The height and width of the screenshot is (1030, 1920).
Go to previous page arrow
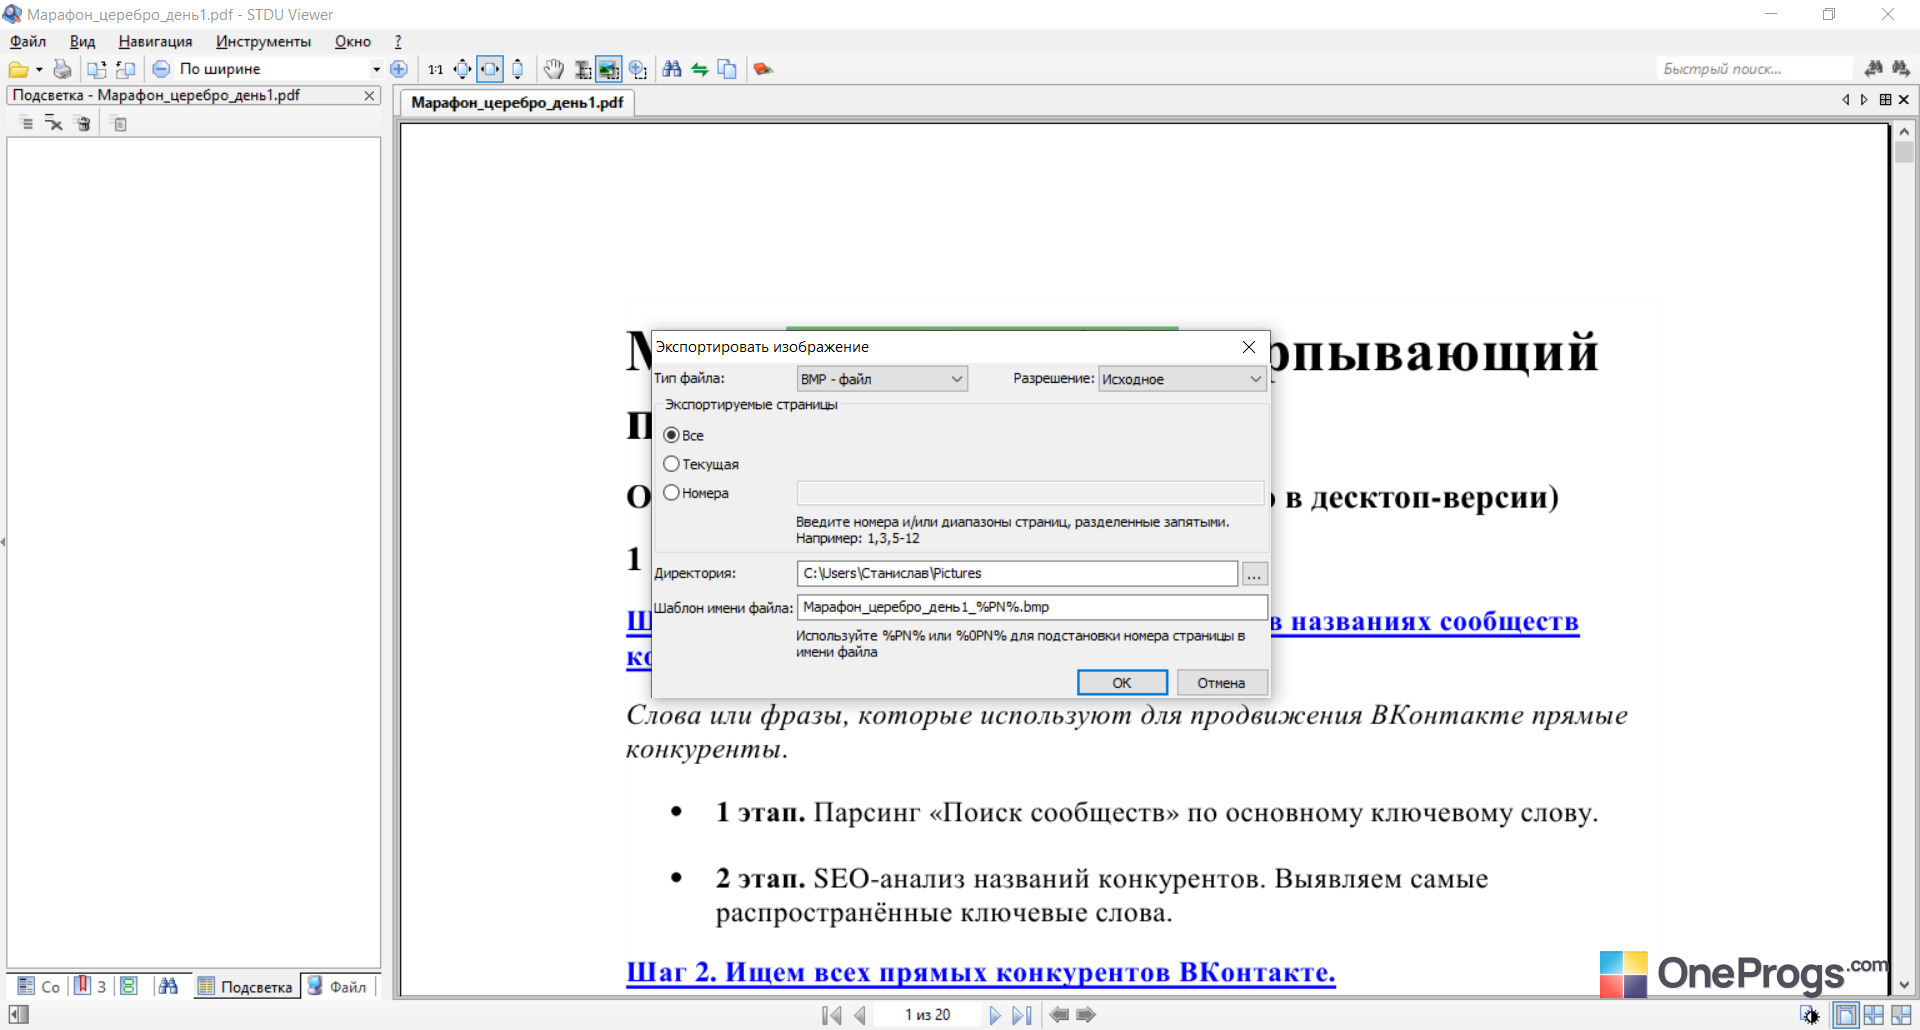(x=859, y=1015)
